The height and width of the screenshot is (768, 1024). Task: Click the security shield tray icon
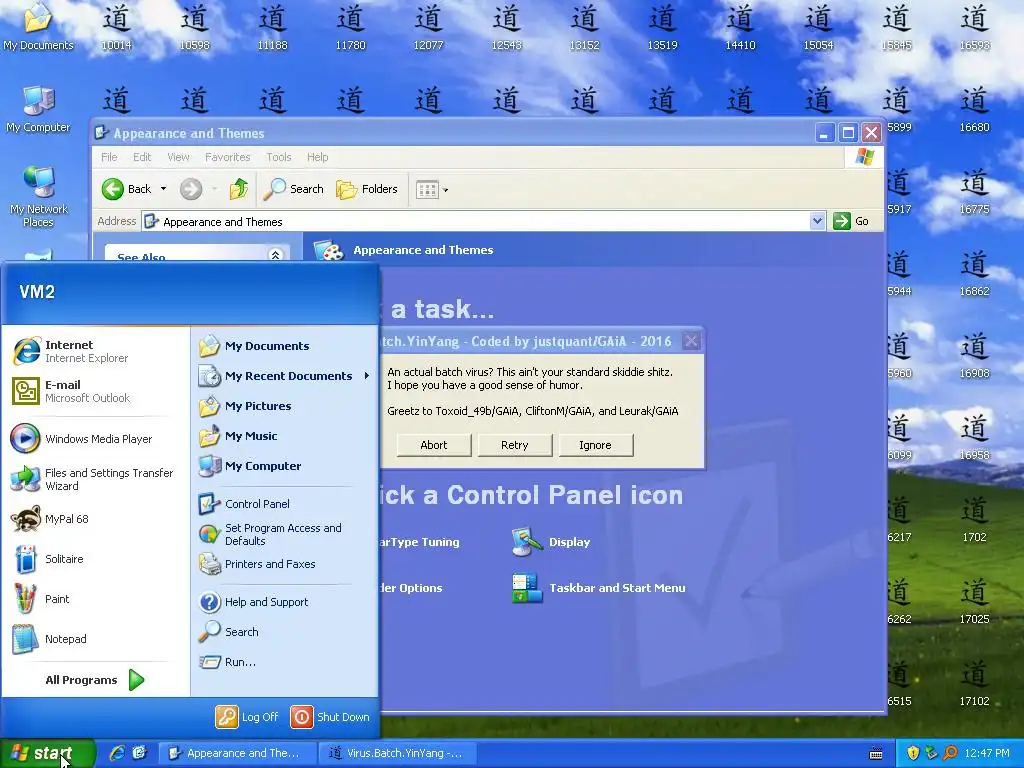[913, 753]
